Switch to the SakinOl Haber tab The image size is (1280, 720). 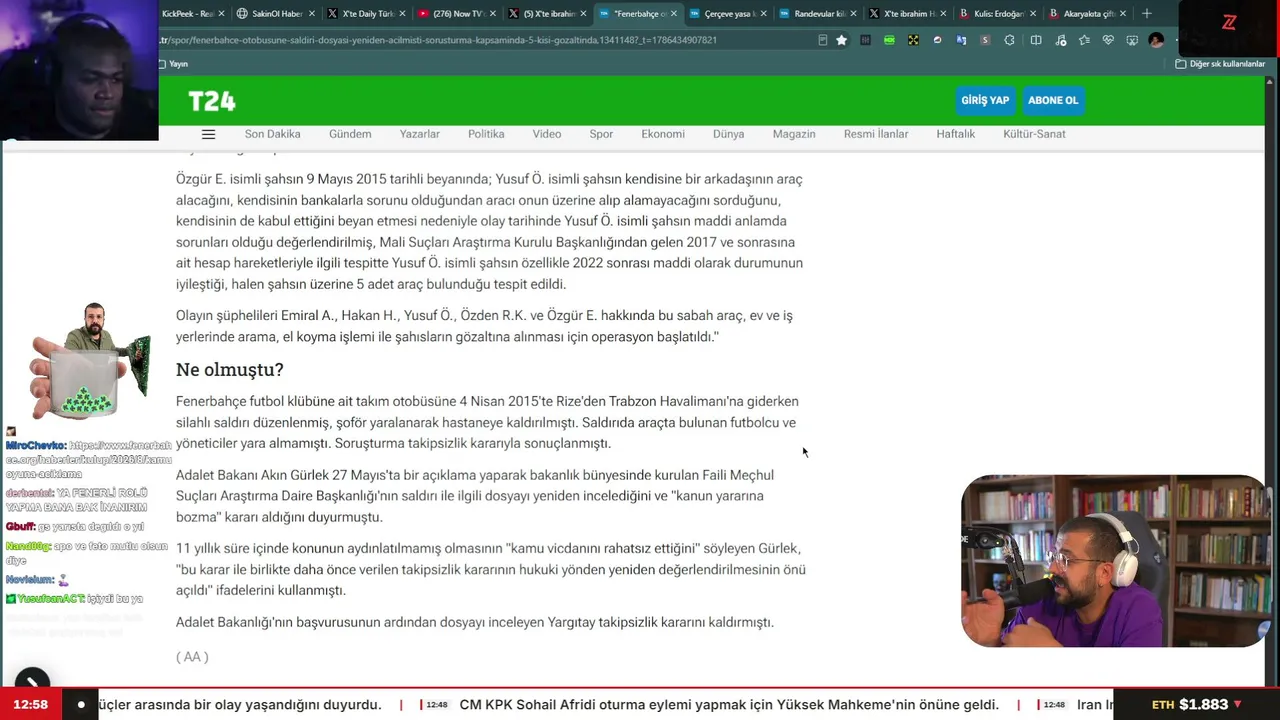275,14
